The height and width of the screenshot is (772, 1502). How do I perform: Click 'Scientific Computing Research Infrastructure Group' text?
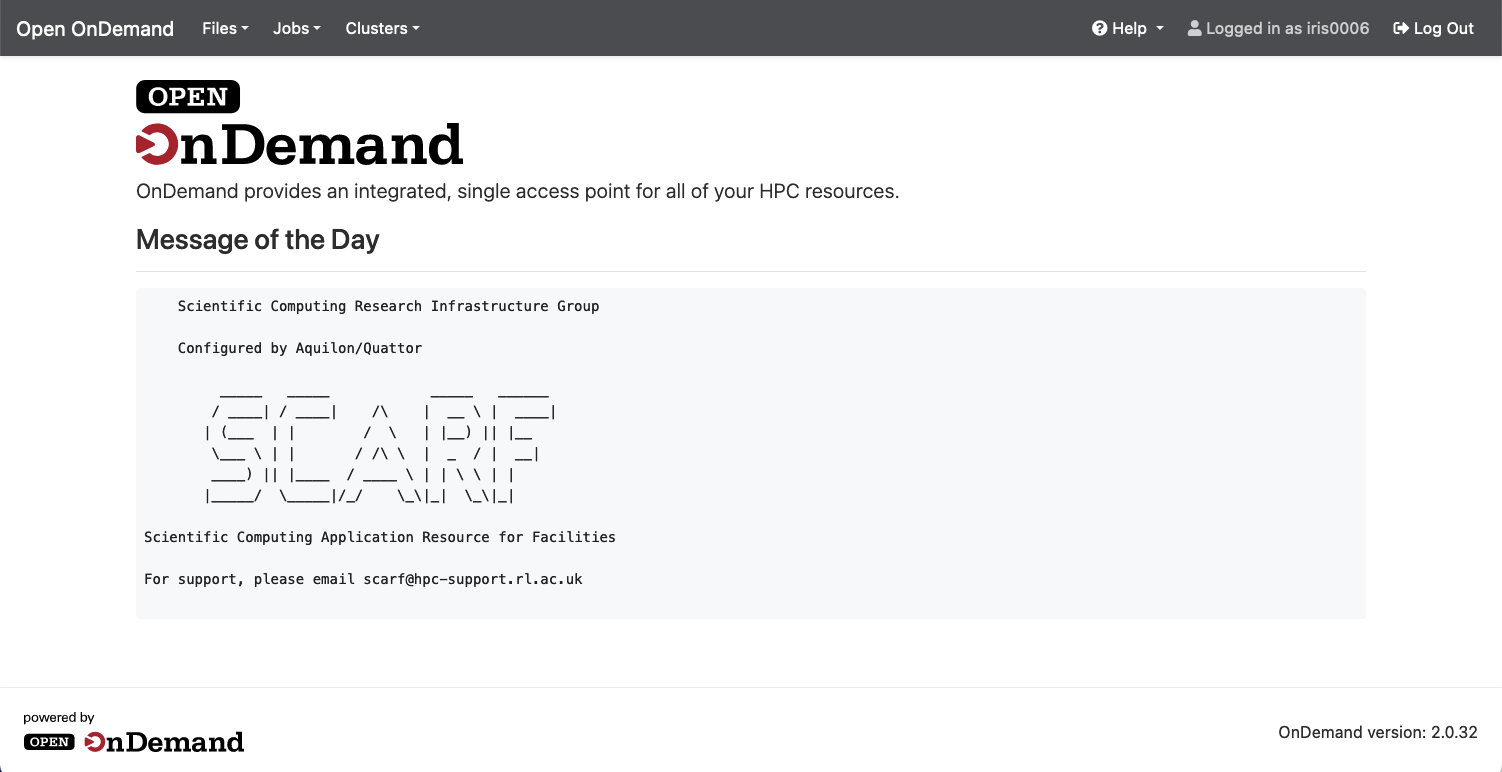[x=388, y=306]
